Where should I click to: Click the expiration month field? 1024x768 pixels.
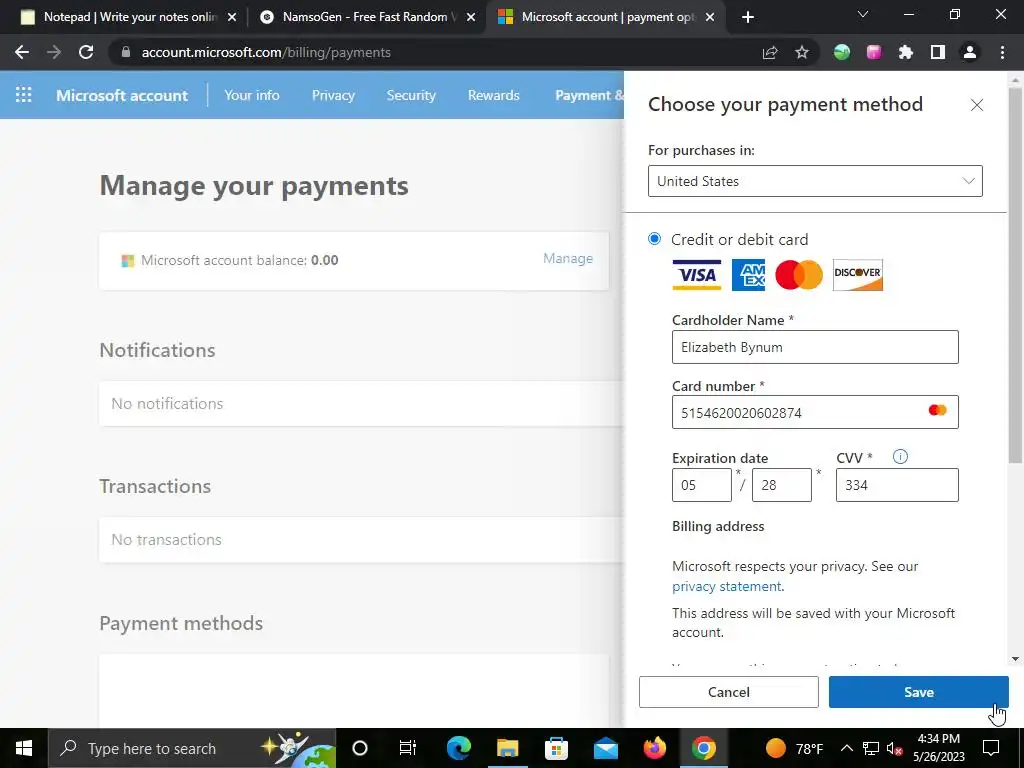point(701,485)
